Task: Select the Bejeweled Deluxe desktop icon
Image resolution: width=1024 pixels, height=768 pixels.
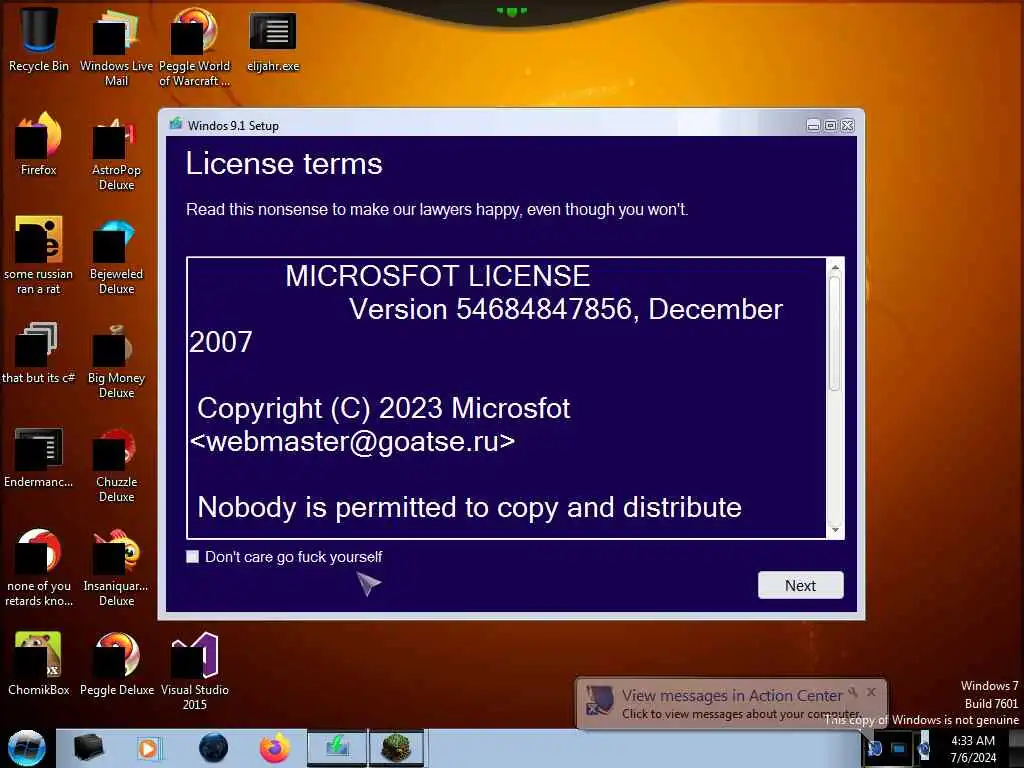Action: (x=116, y=255)
